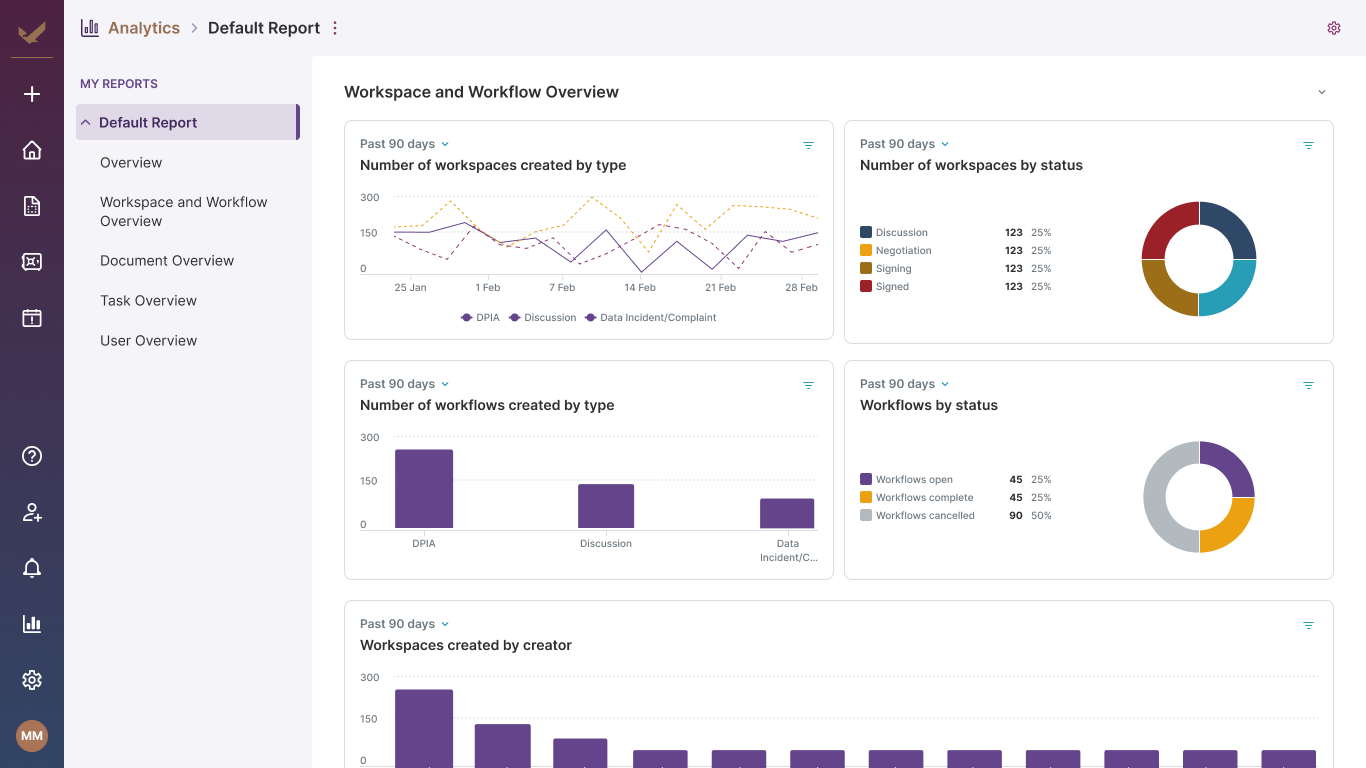The width and height of the screenshot is (1366, 768).
Task: Click the Discussion navy color swatch
Action: pos(866,232)
